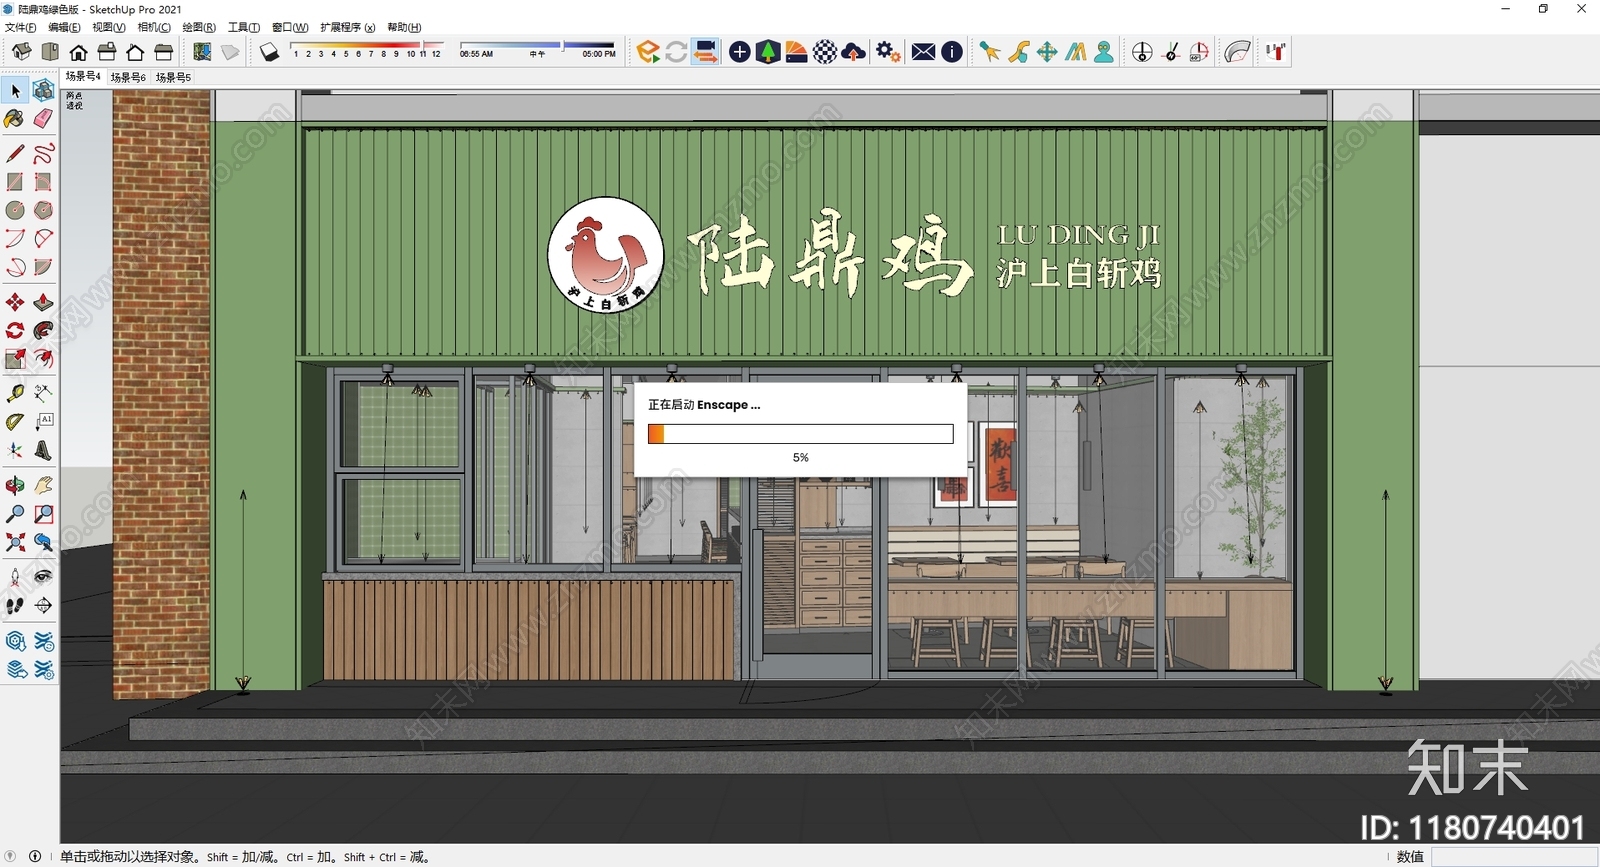1600x867 pixels.
Task: Select the arrow Select tool
Action: point(15,91)
